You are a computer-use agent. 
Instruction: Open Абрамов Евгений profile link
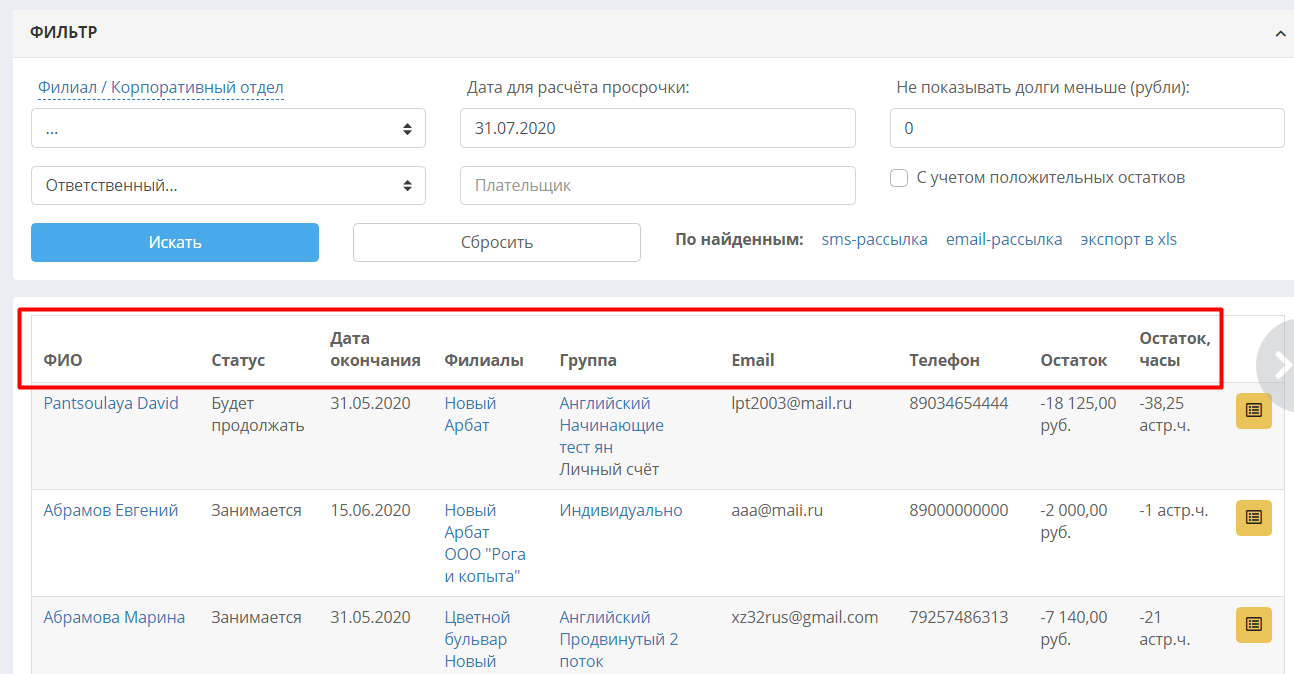pos(111,510)
